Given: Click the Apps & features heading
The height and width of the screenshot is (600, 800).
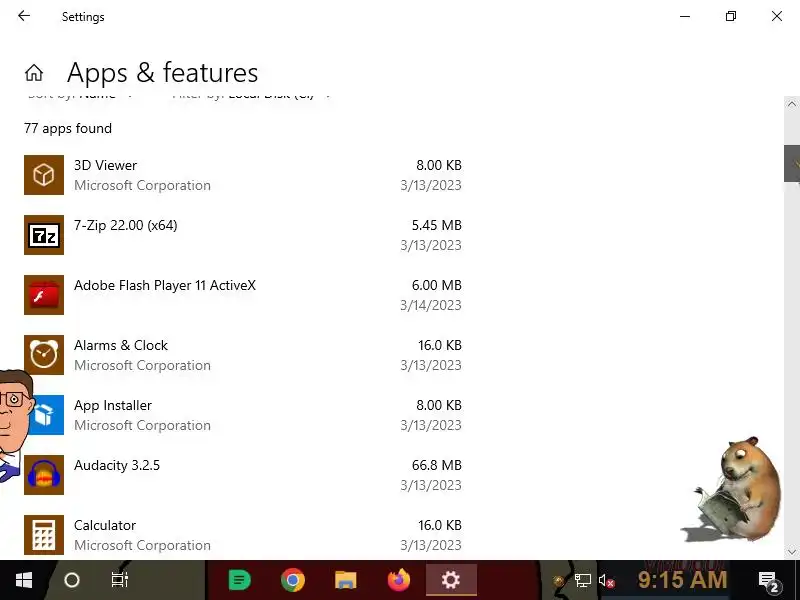Looking at the screenshot, I should tap(162, 72).
